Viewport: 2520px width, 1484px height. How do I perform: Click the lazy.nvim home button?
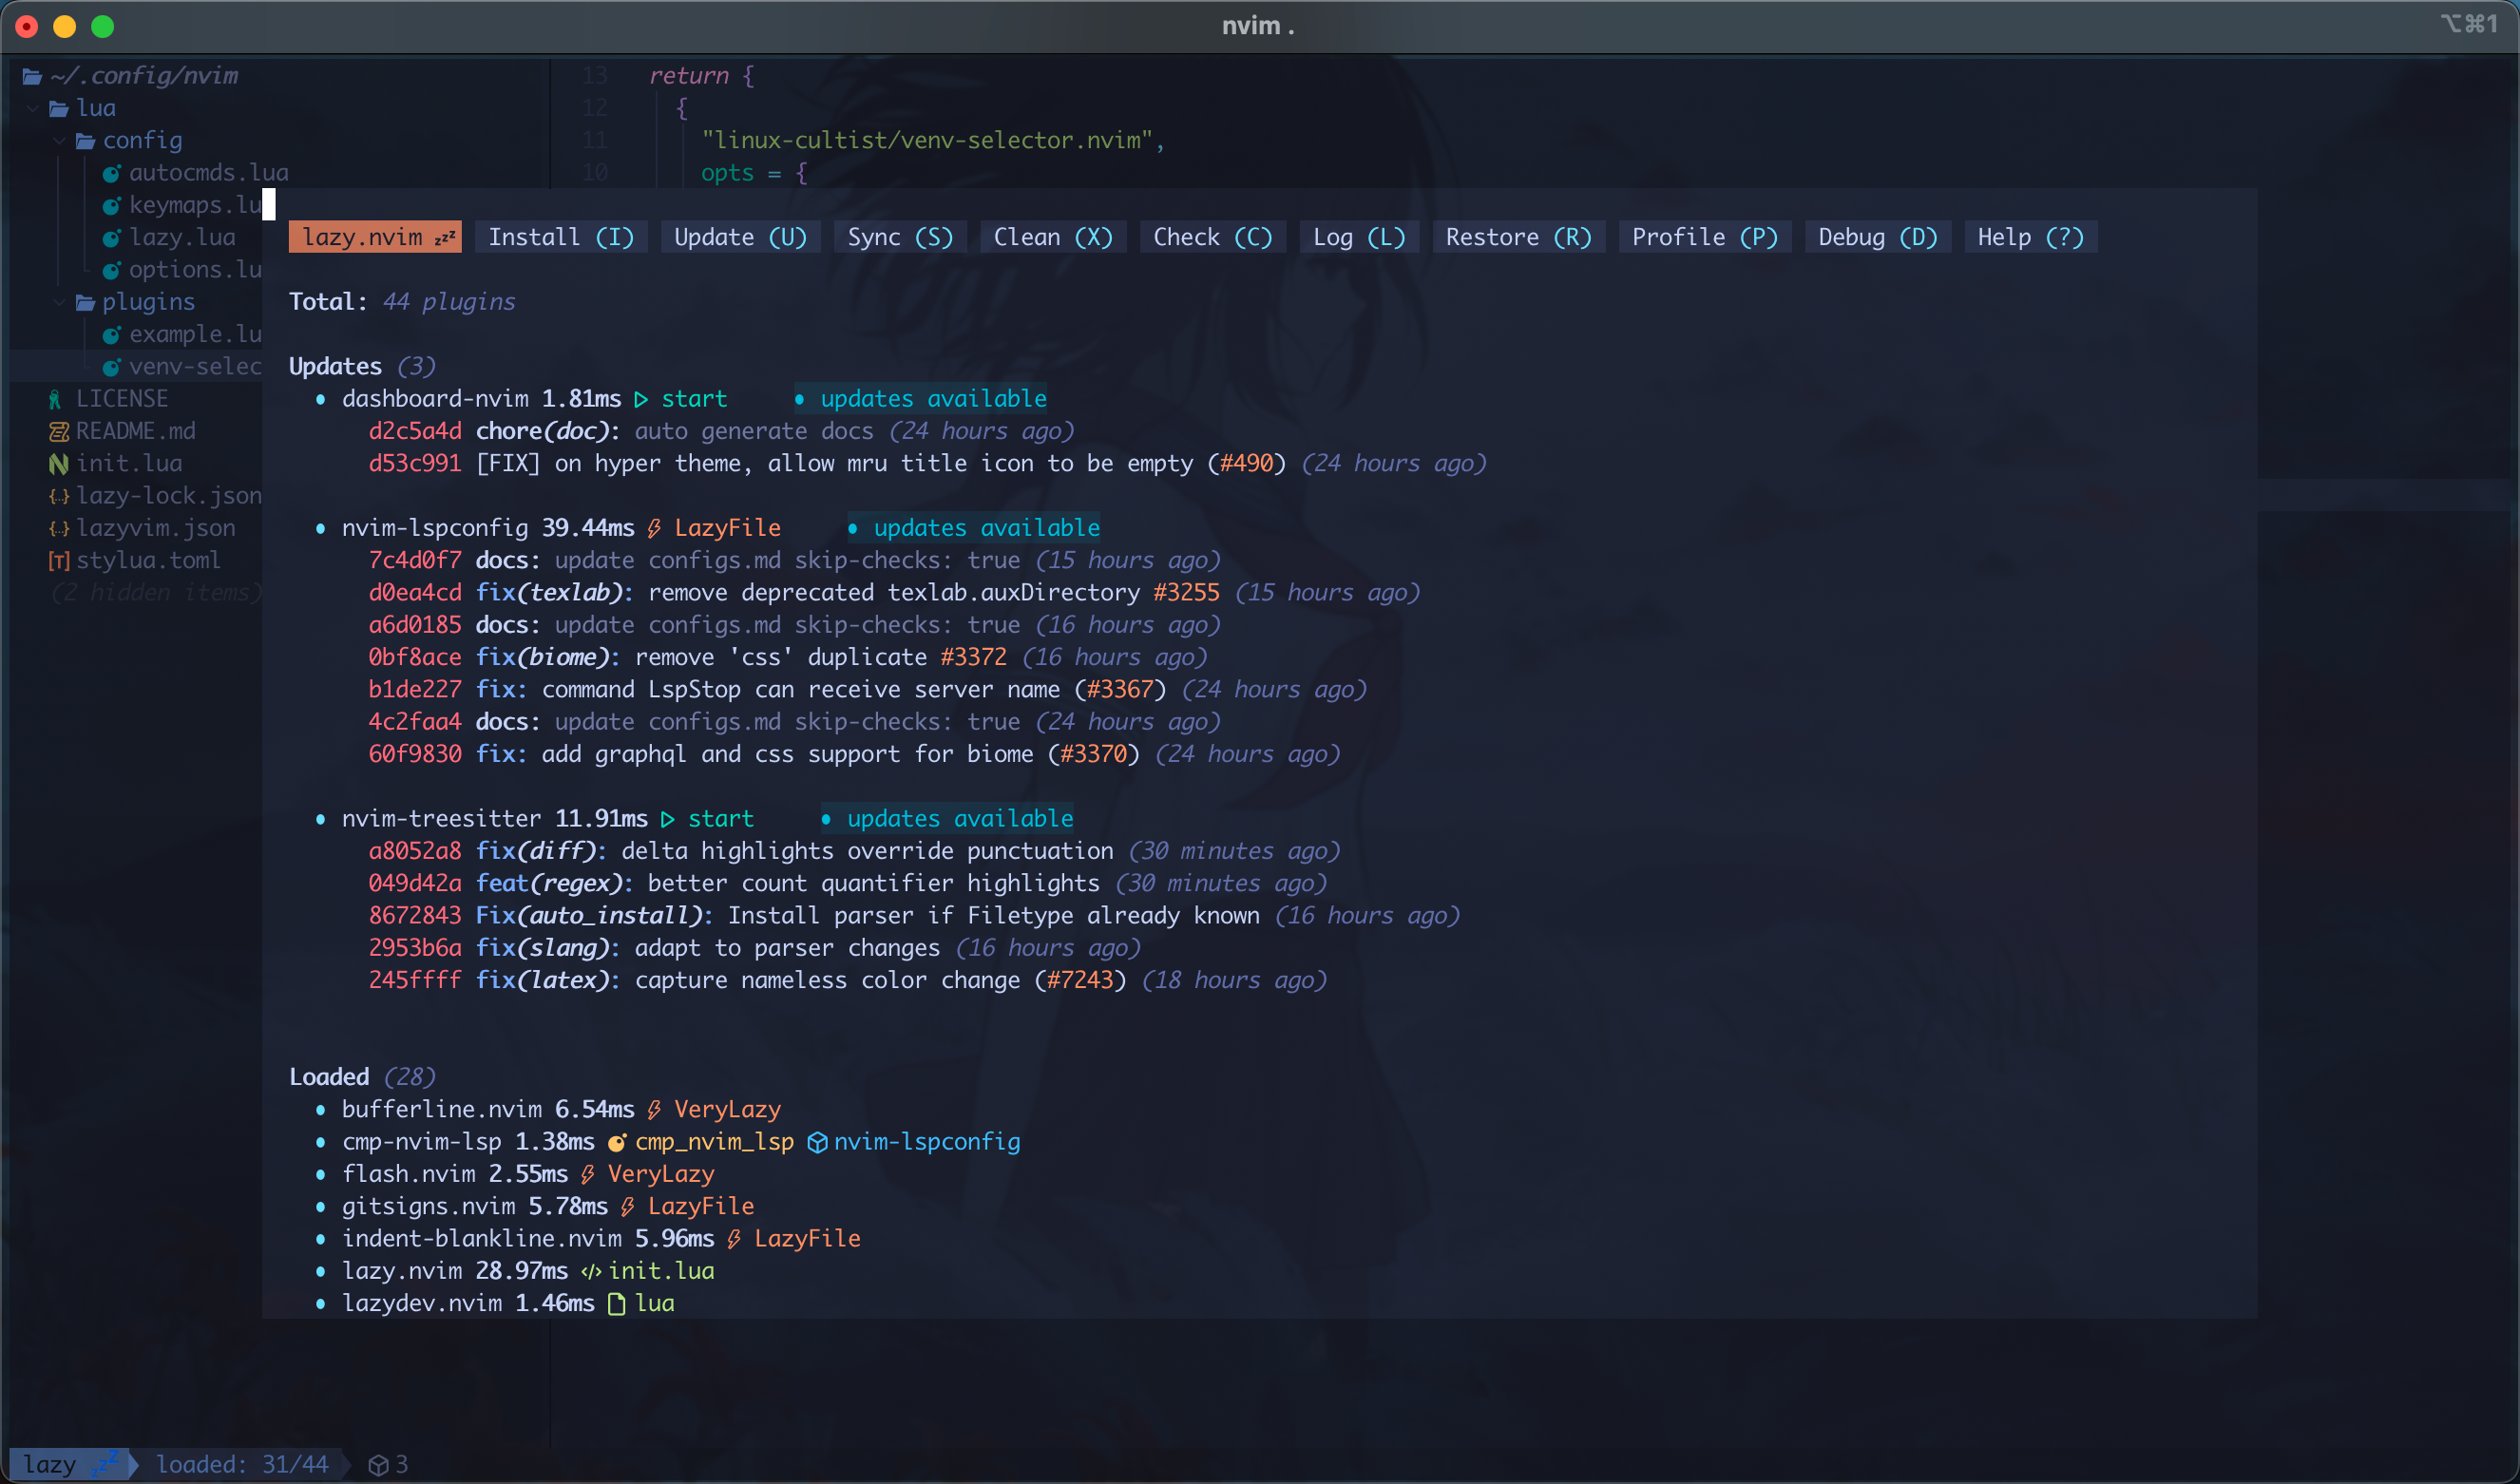[x=375, y=237]
